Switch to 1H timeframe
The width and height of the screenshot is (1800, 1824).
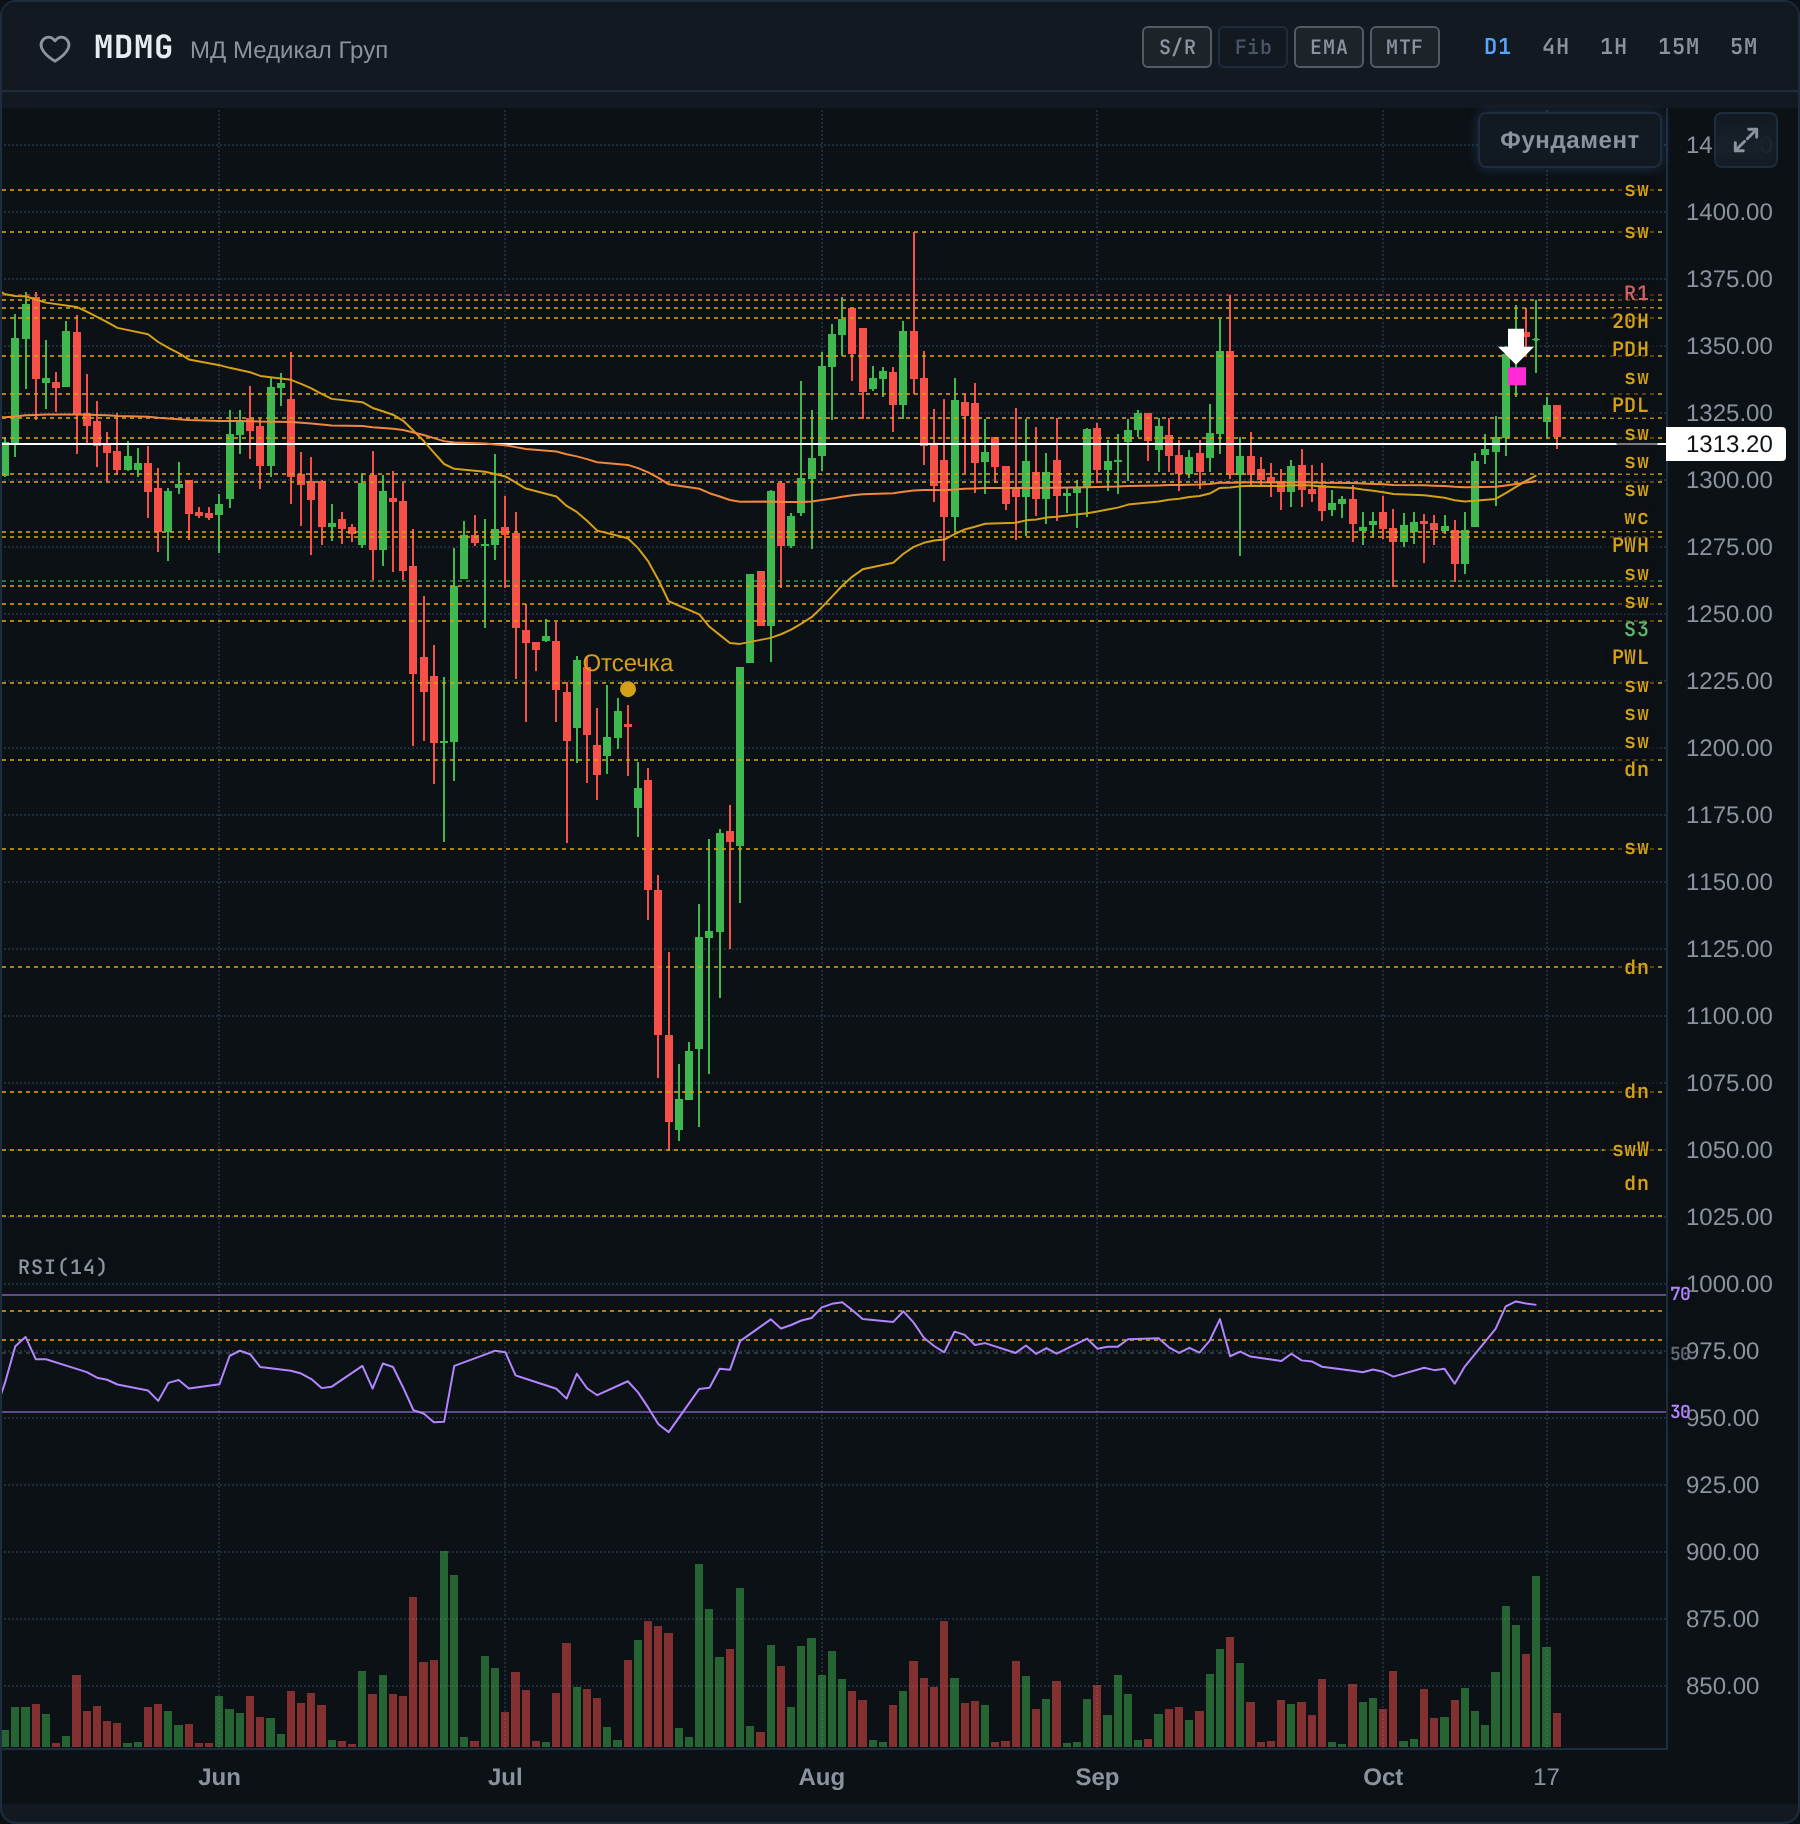click(1613, 47)
